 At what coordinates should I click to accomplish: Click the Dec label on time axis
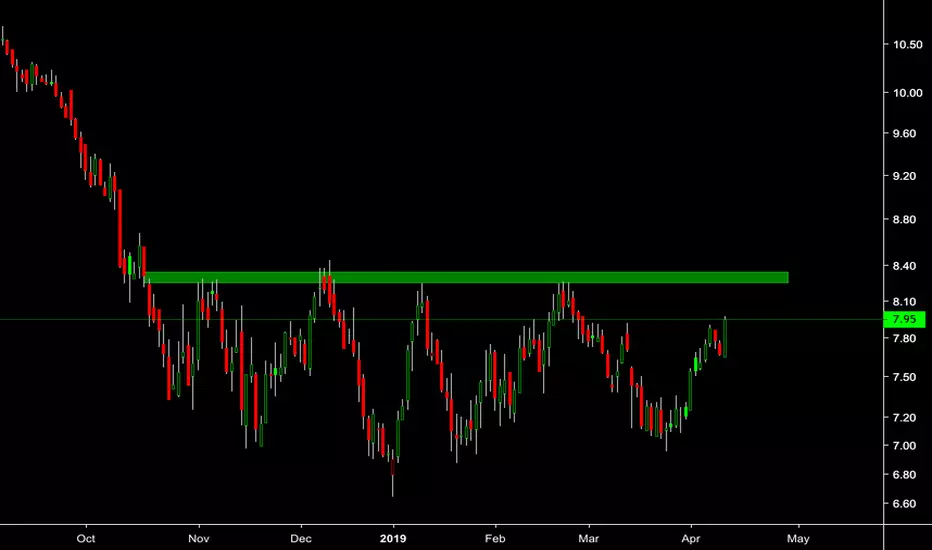click(301, 539)
